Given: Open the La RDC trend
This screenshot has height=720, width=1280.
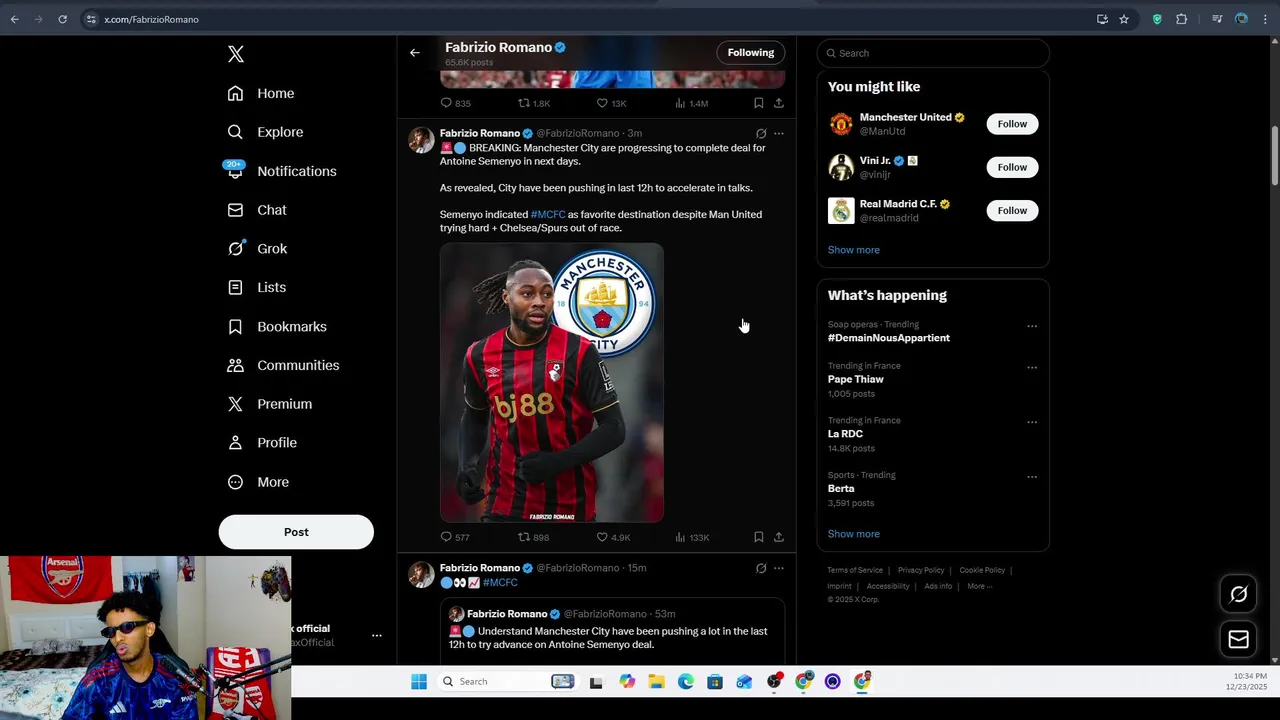Looking at the screenshot, I should click(x=845, y=434).
